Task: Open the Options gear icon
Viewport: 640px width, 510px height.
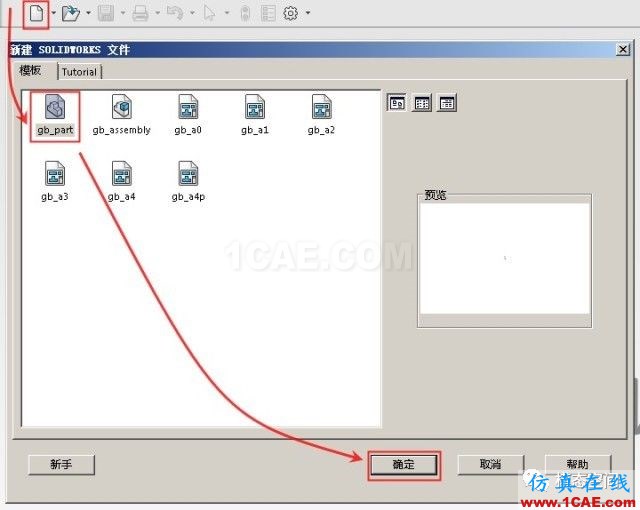Action: coord(291,13)
